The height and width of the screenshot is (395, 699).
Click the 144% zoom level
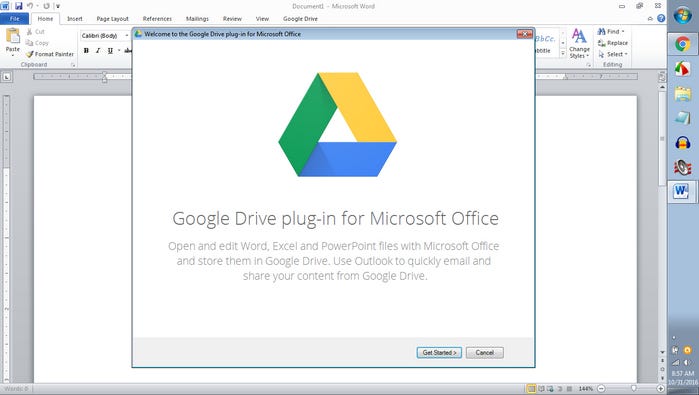tap(585, 389)
